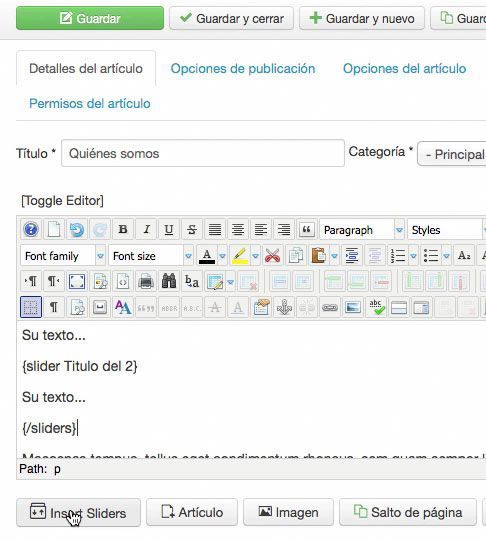
Task: Apply subscript with the A₂ icon
Action: pyautogui.click(x=464, y=256)
